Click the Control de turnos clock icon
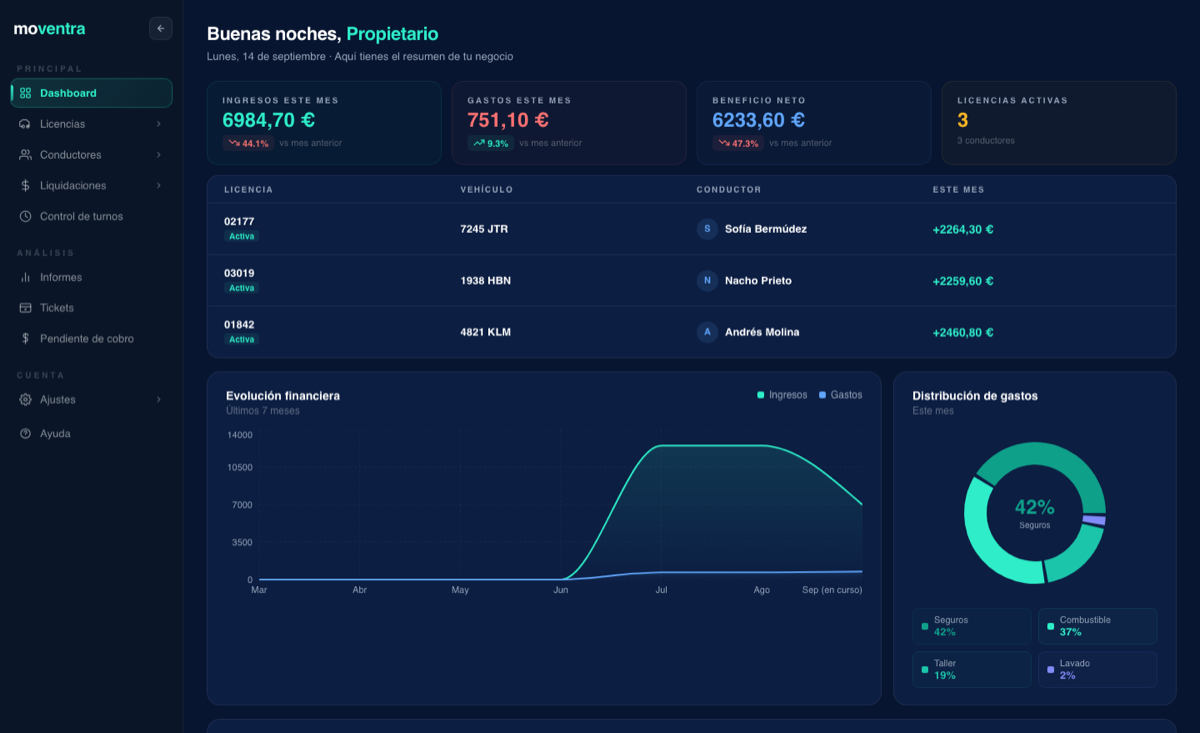The height and width of the screenshot is (733, 1200). (x=26, y=217)
